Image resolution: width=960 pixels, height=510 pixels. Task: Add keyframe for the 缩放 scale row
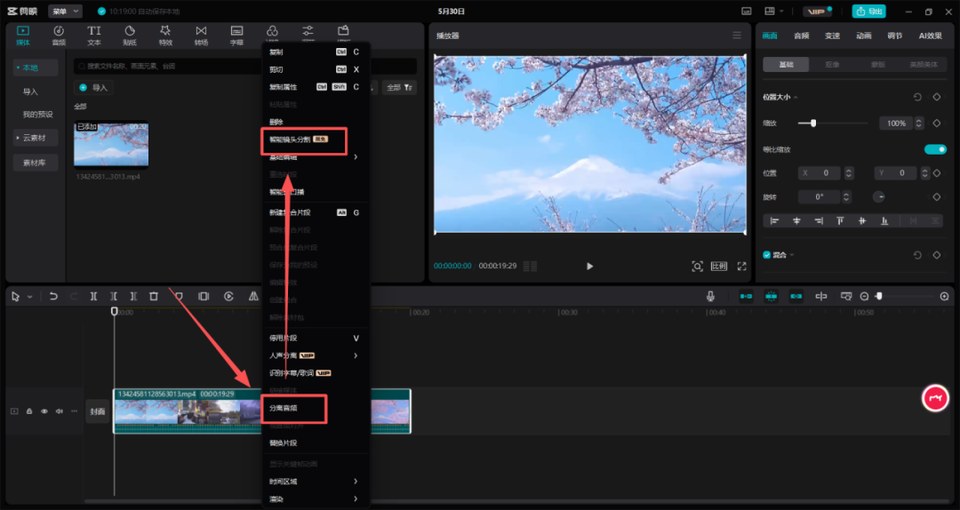[936, 123]
